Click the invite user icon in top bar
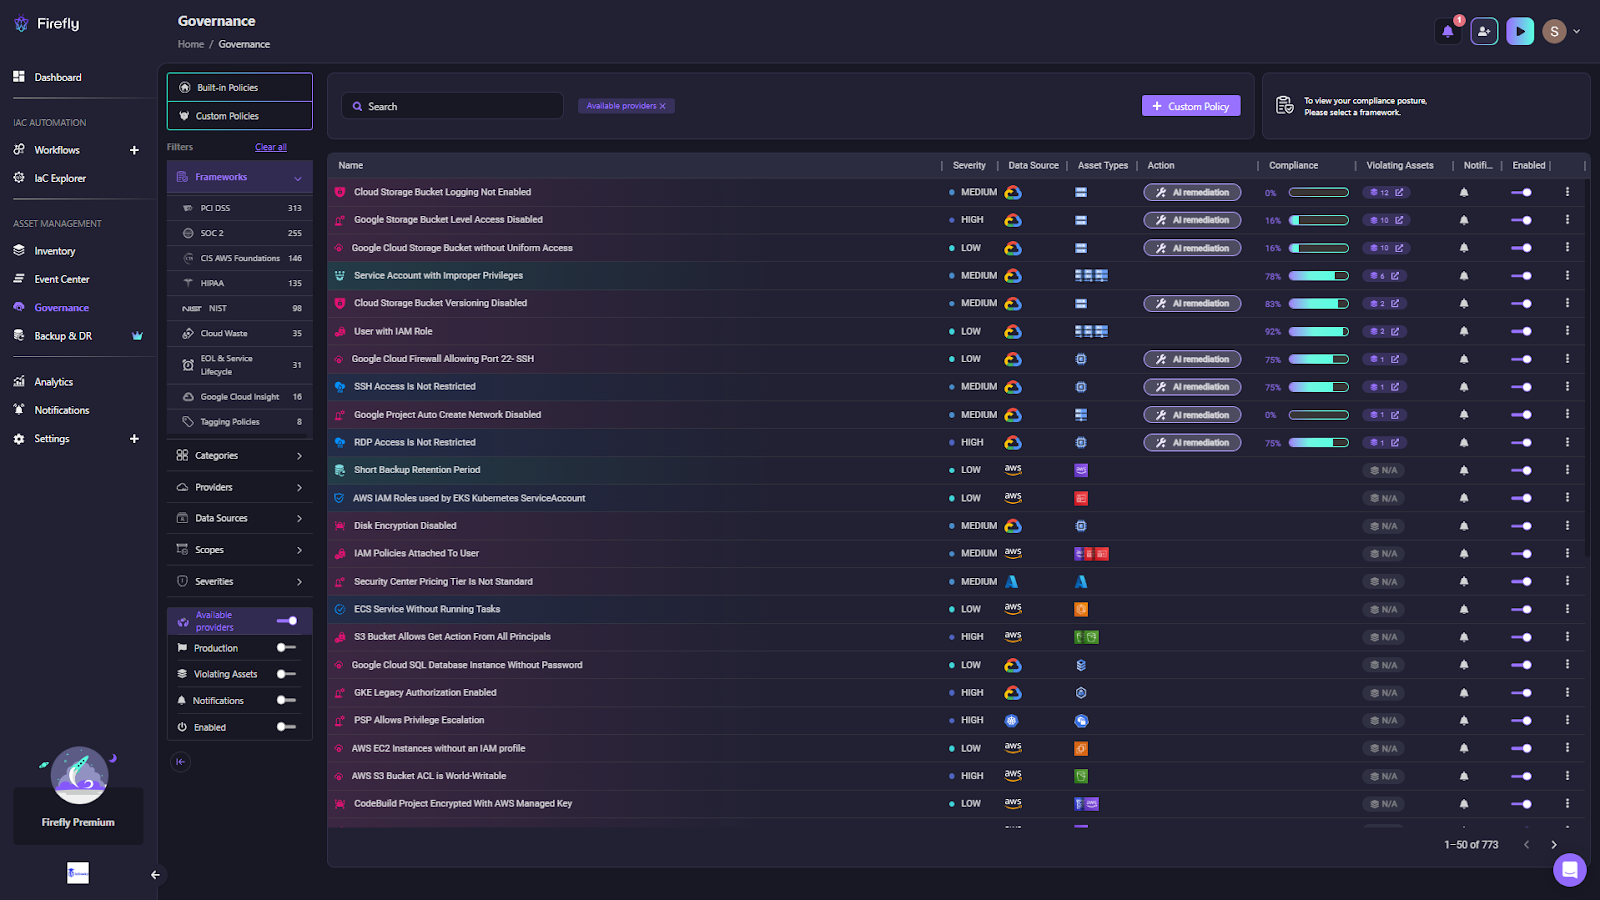 (1484, 31)
